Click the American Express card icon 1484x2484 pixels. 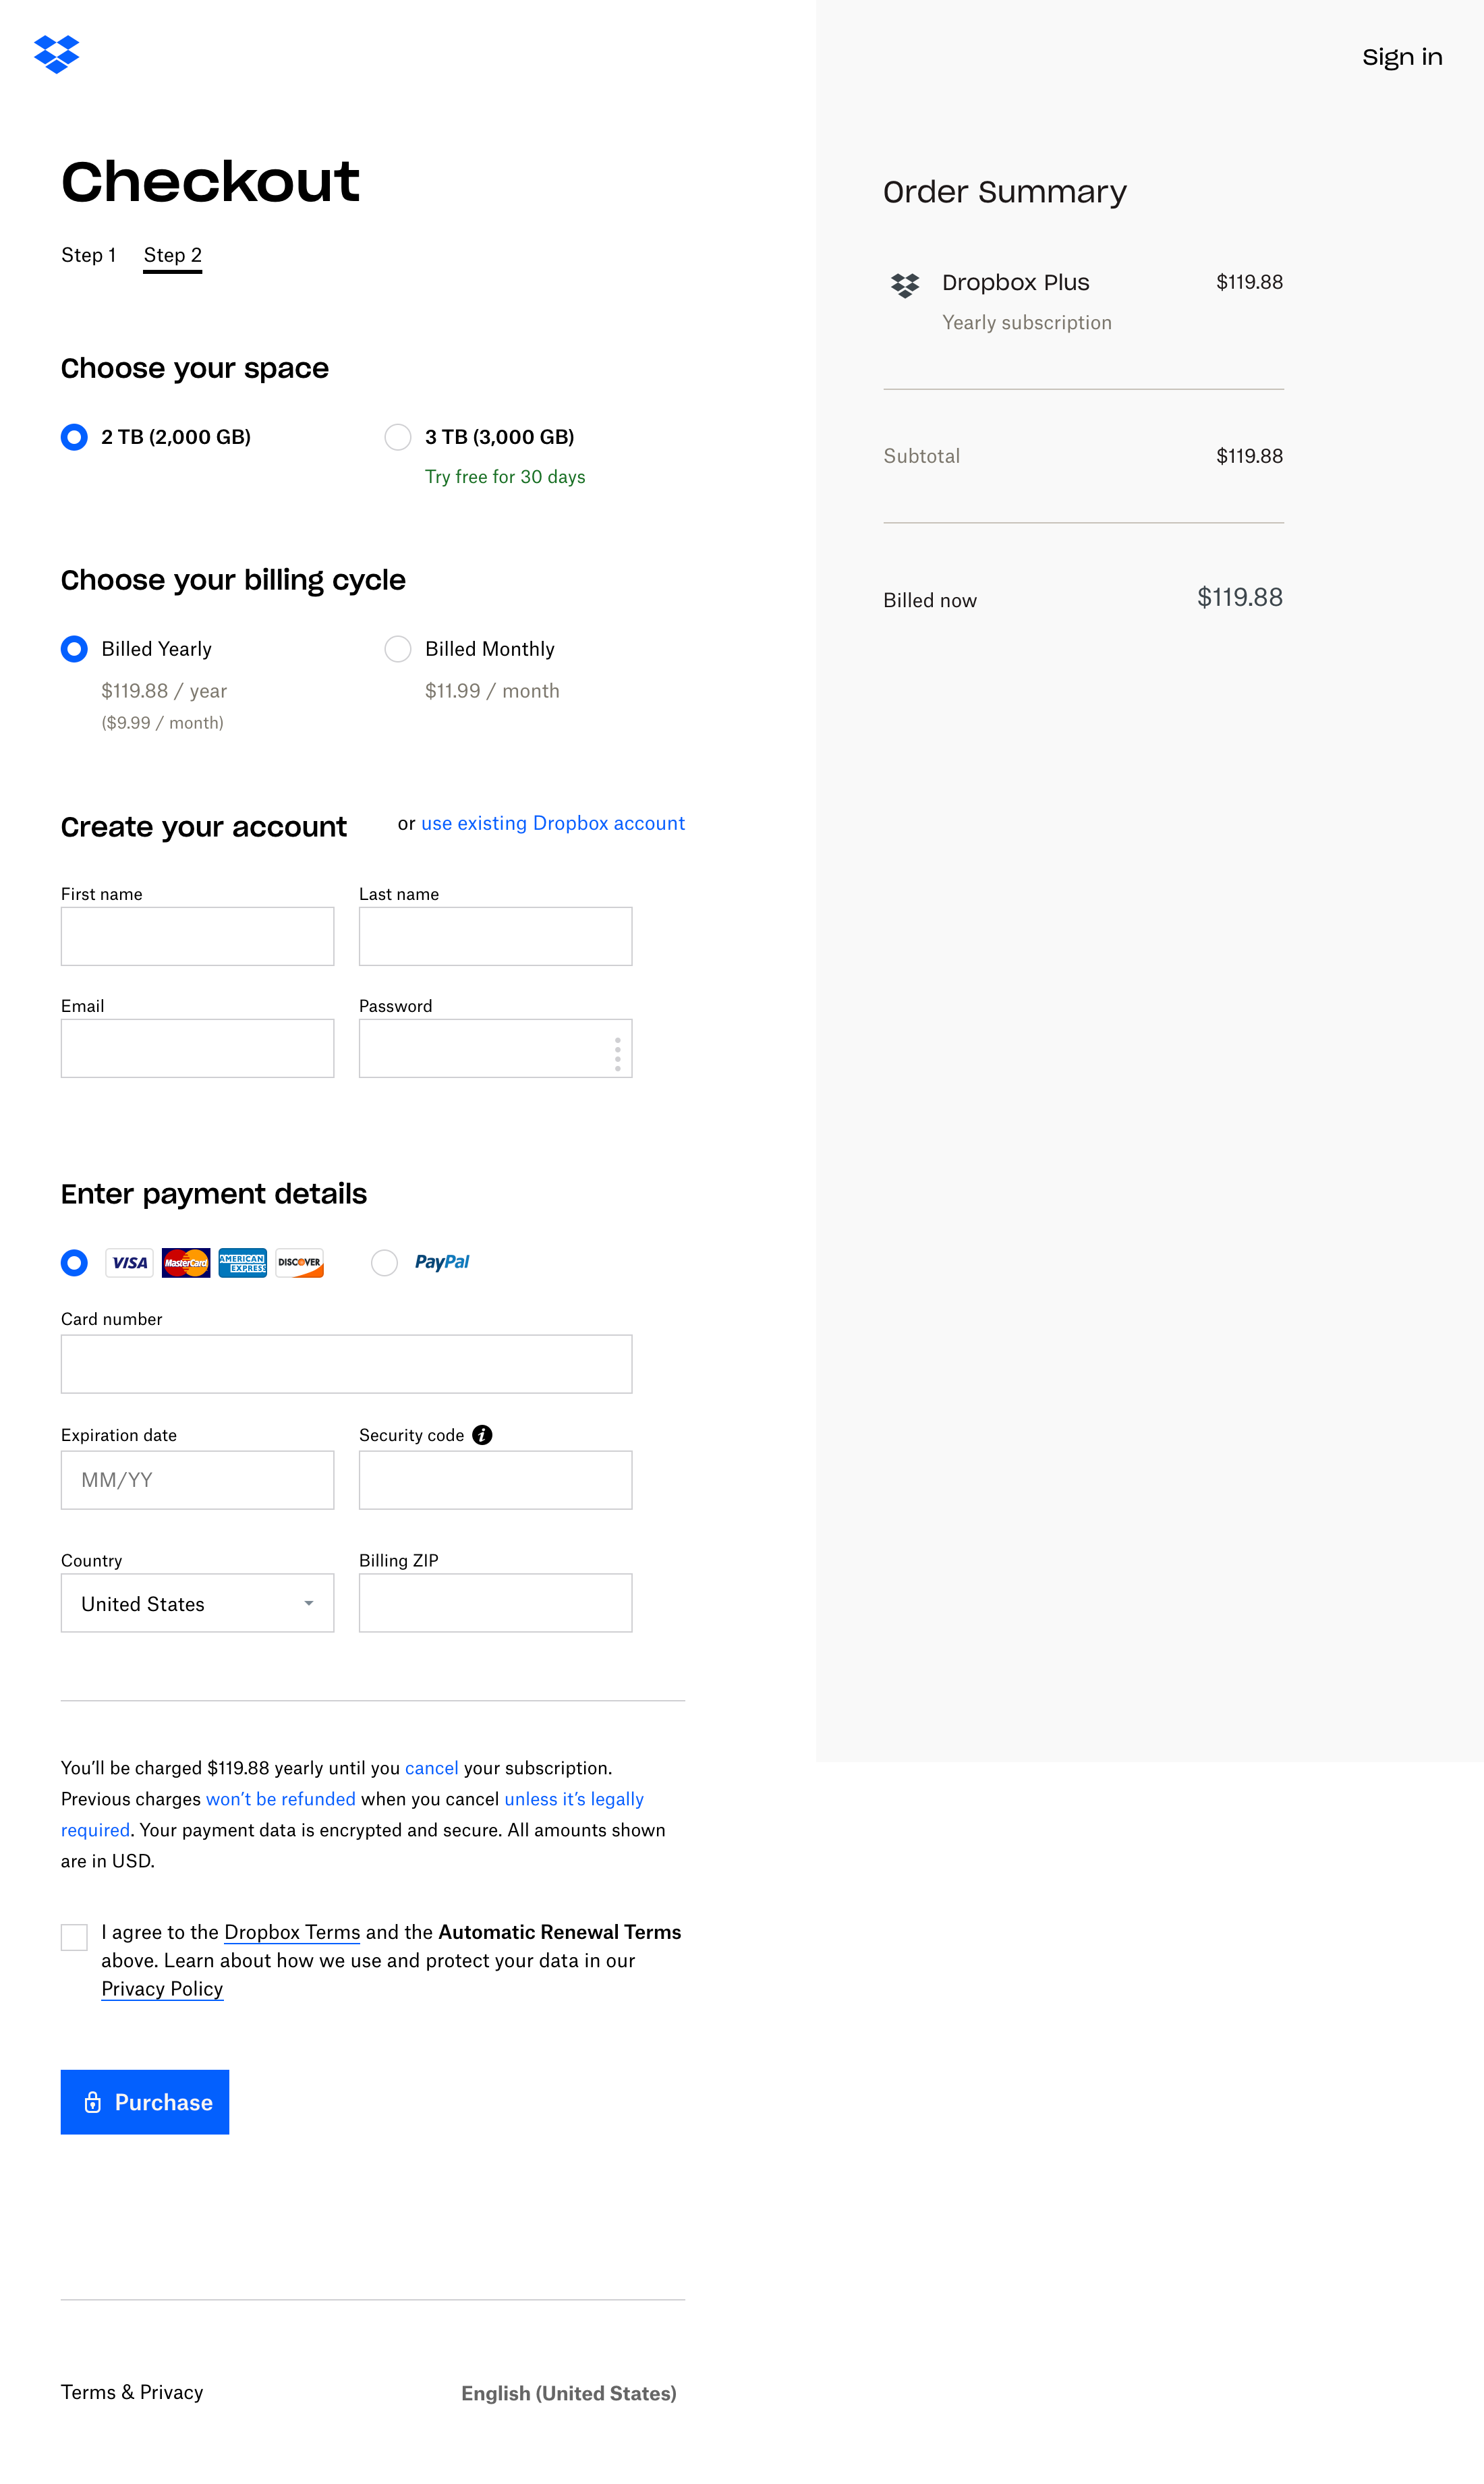pyautogui.click(x=241, y=1263)
